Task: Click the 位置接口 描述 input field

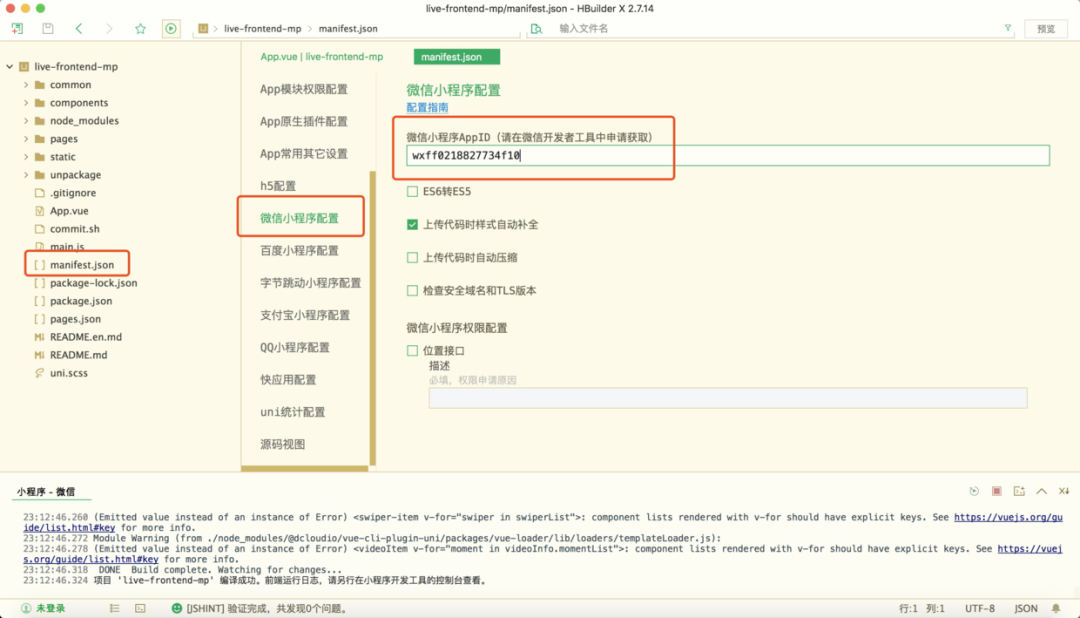Action: point(727,398)
